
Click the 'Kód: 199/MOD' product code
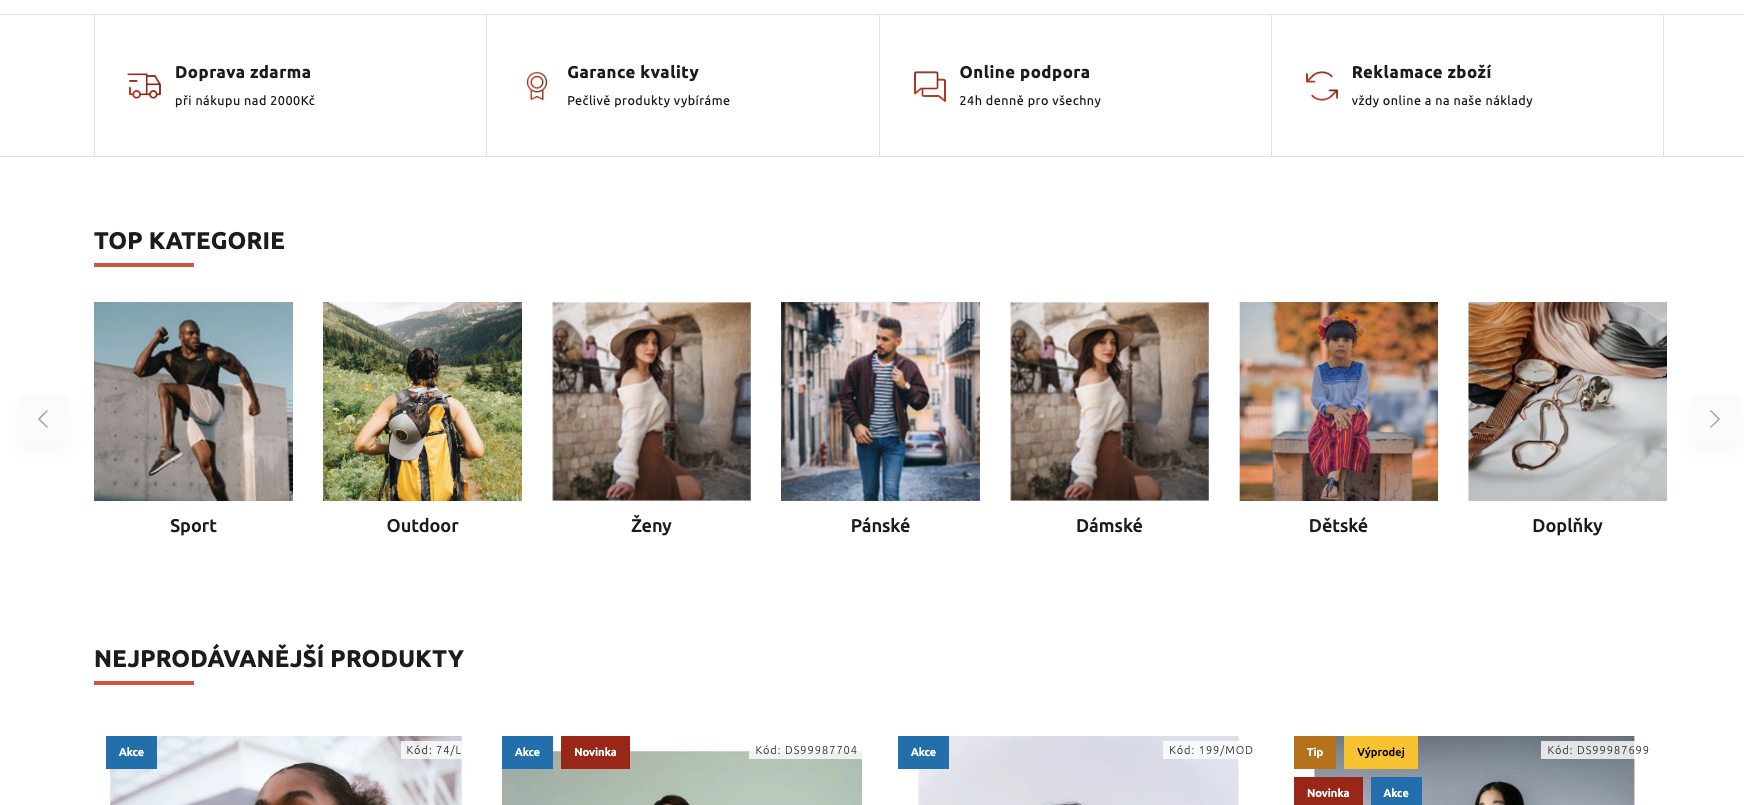coord(1210,750)
